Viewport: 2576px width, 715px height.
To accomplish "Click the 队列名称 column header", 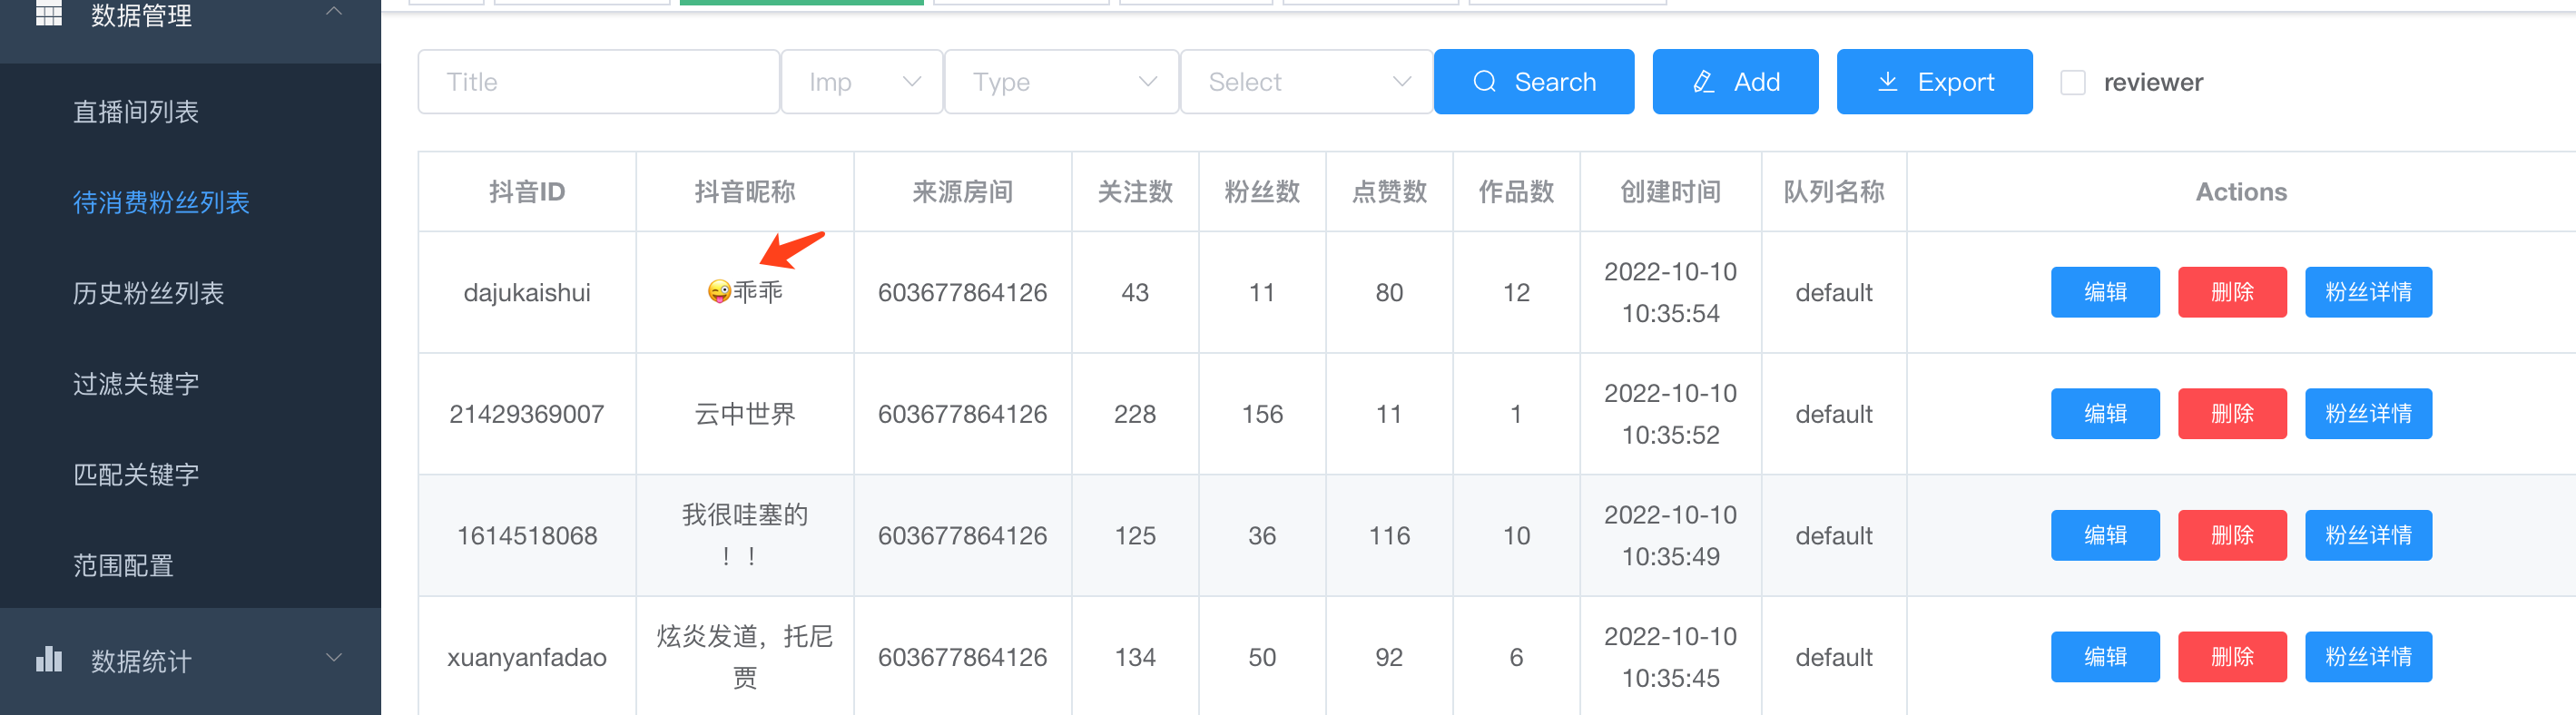I will click(1834, 192).
